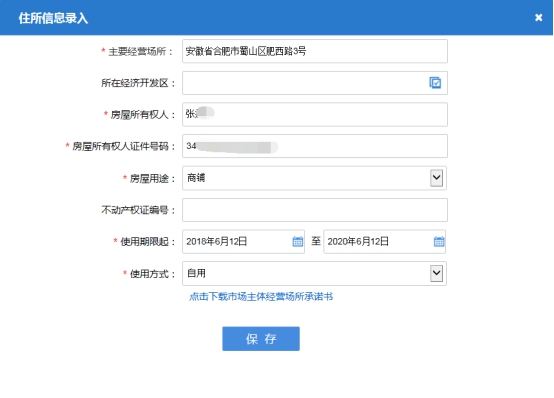Click the empty 不动产权证编号 field
The width and height of the screenshot is (554, 398).
(x=315, y=210)
